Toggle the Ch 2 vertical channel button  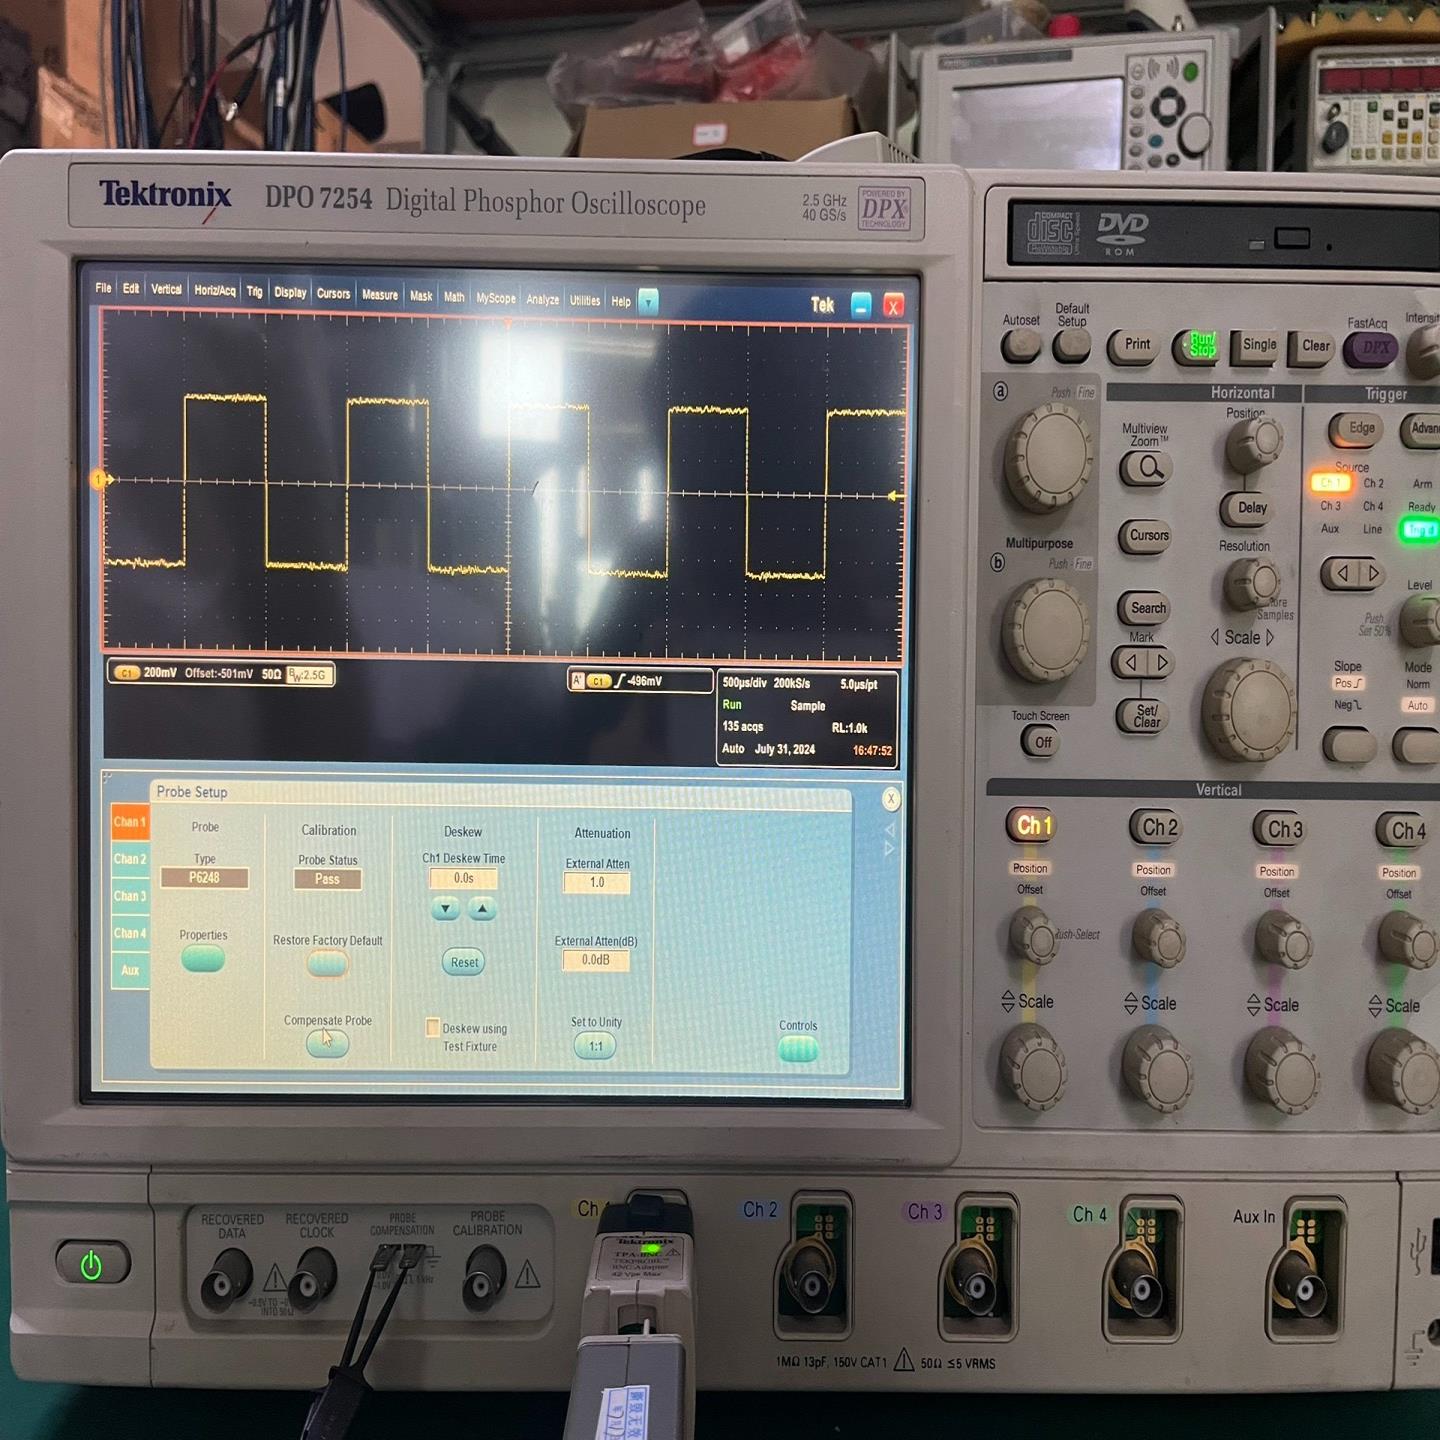[x=1157, y=828]
